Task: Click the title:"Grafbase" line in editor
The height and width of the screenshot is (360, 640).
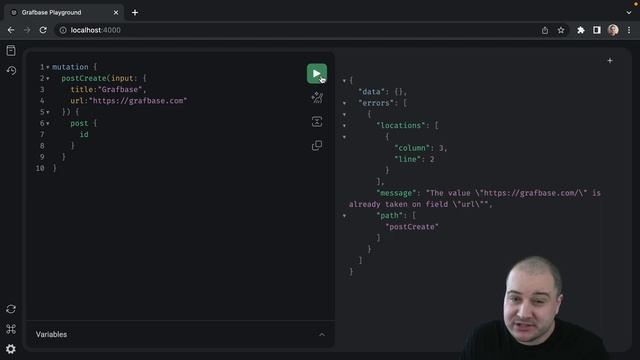Action: 108,89
